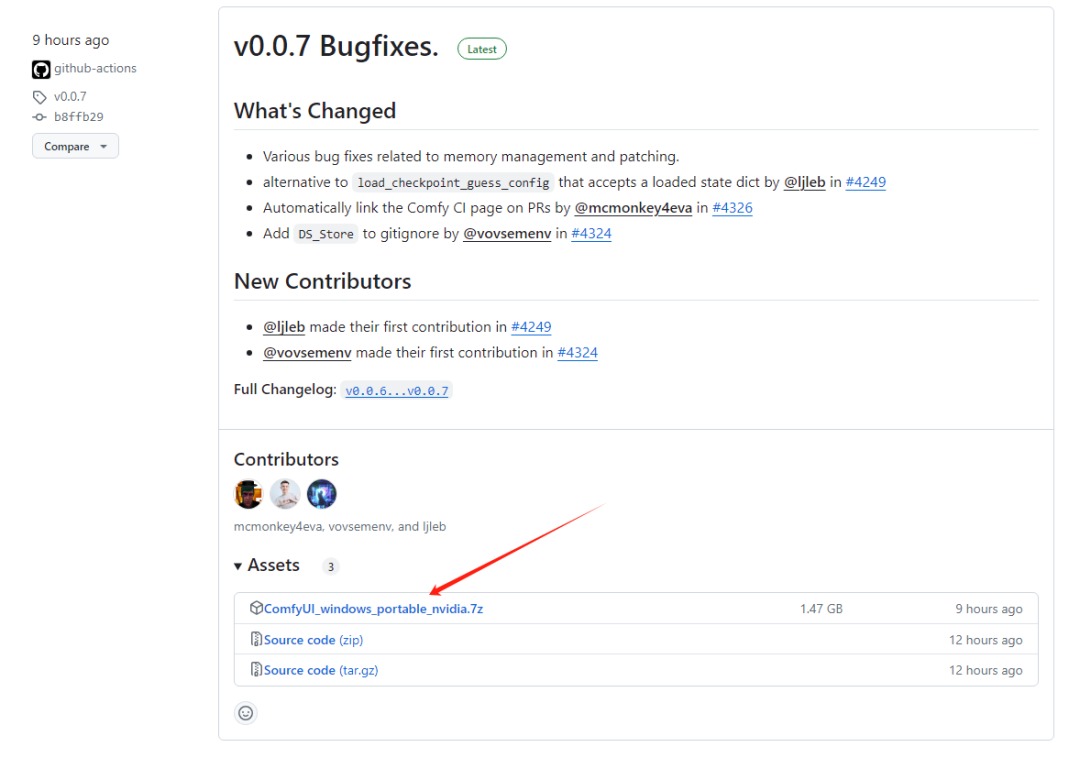Download Source code (tar.gz)
The height and width of the screenshot is (758, 1080).
(x=321, y=670)
